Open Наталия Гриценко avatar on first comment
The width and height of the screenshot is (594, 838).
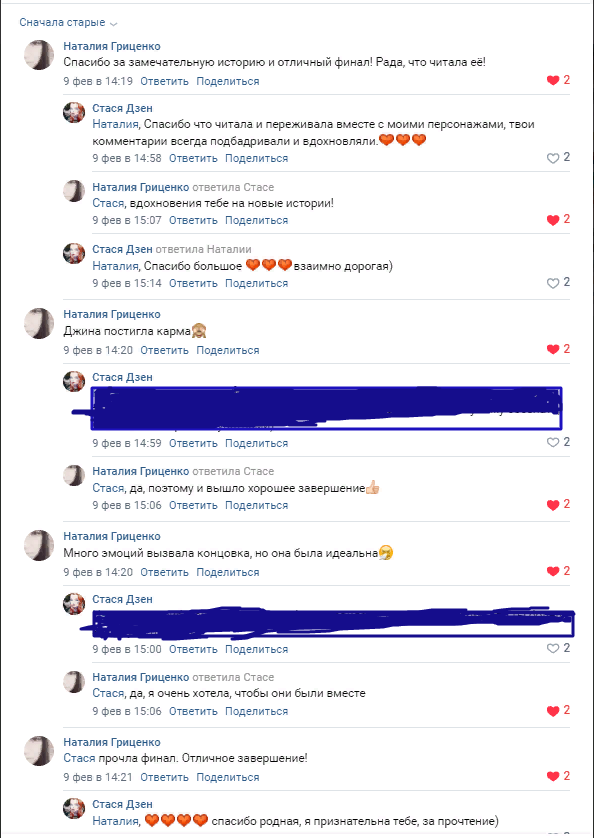[39, 55]
